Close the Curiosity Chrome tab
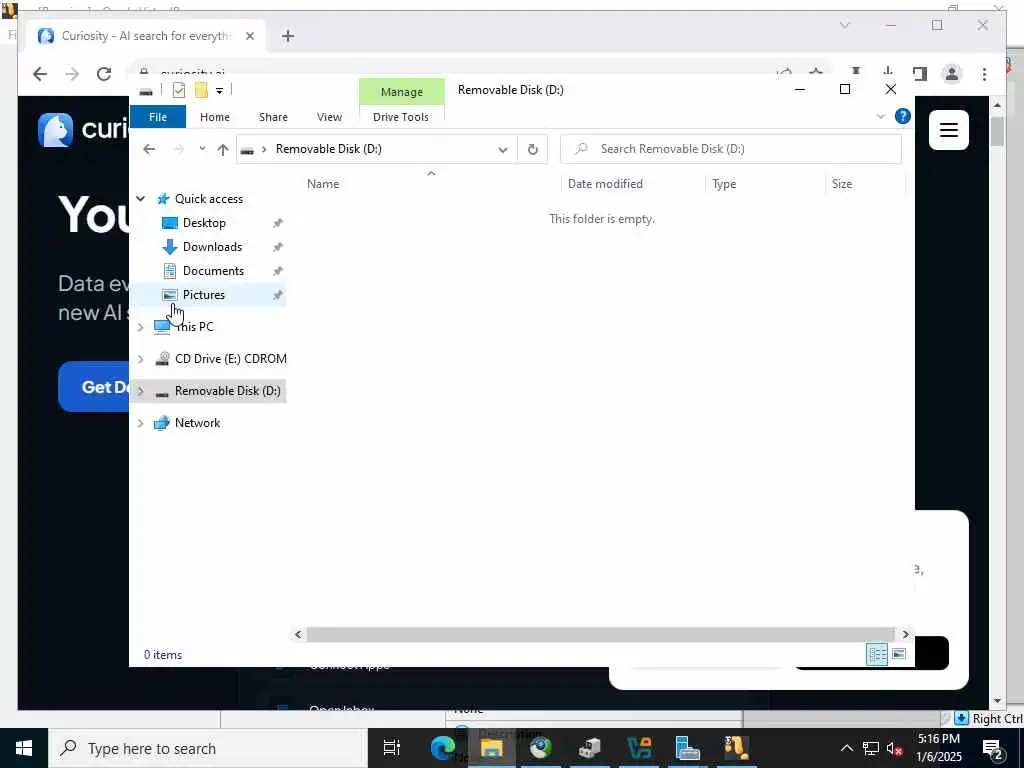The image size is (1024, 768). pos(249,37)
